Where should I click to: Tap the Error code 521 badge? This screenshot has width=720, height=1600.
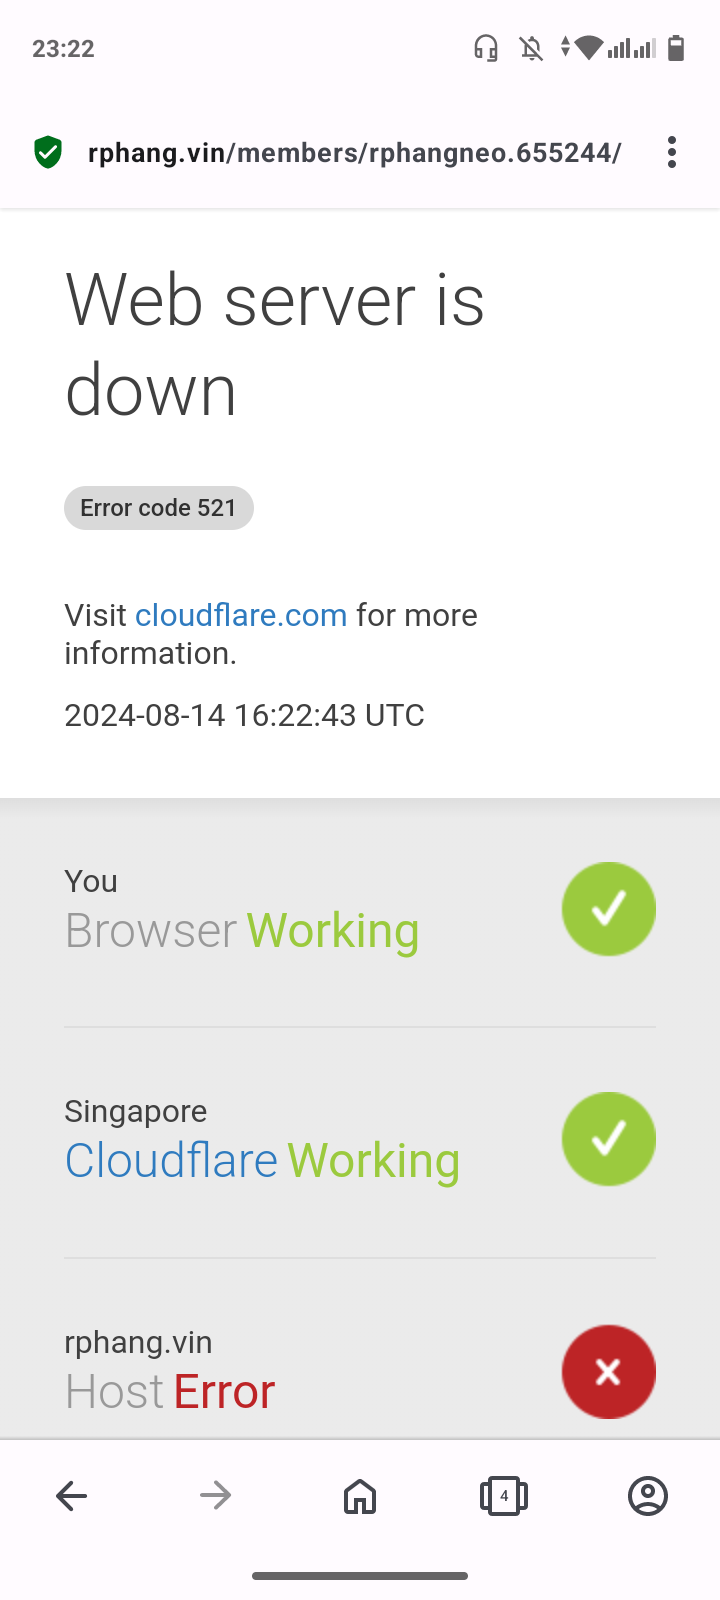coord(159,508)
